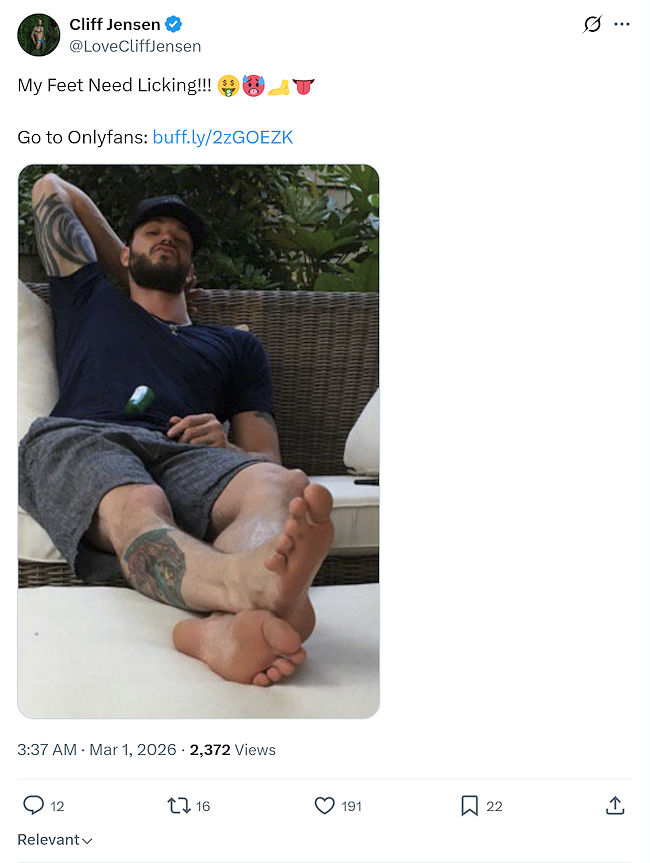
Task: Click the Grok slashed-circle icon
Action: tap(592, 24)
